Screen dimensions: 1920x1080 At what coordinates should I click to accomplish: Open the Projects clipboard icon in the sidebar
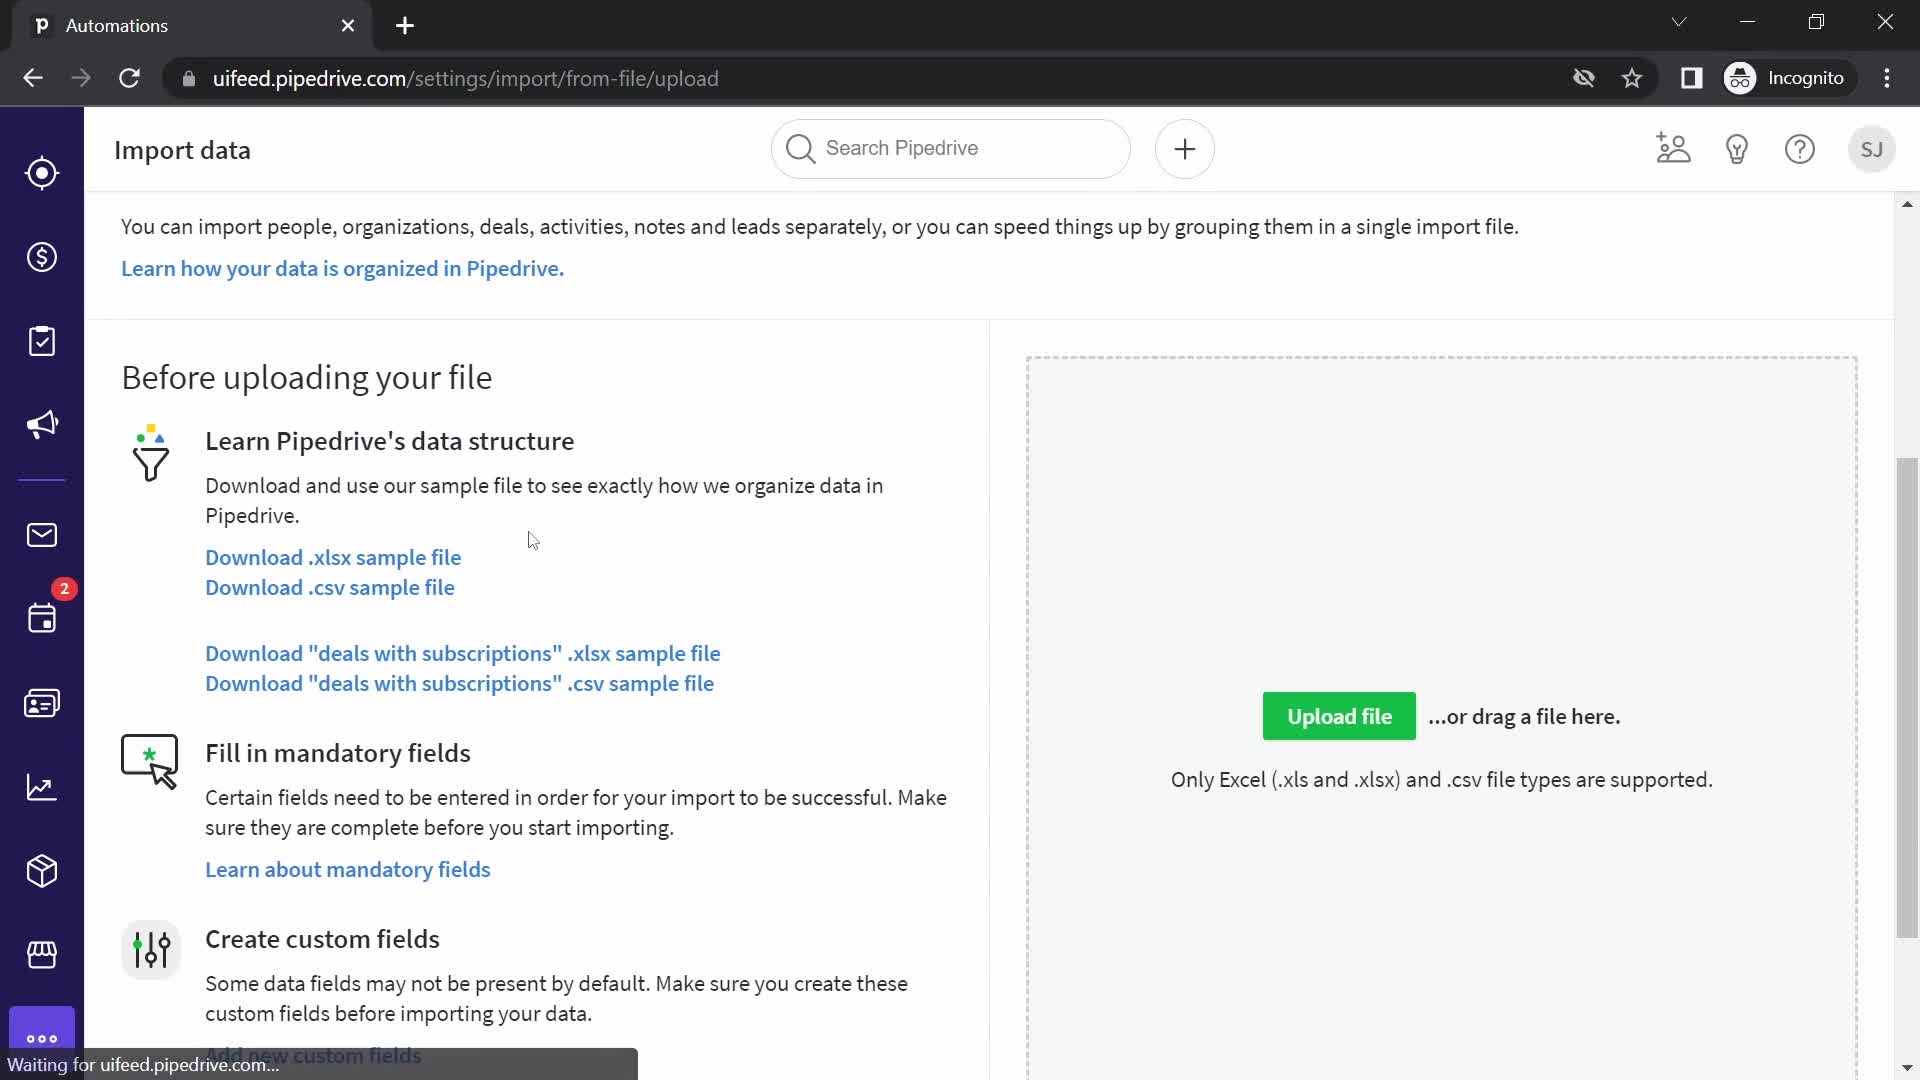click(x=42, y=341)
